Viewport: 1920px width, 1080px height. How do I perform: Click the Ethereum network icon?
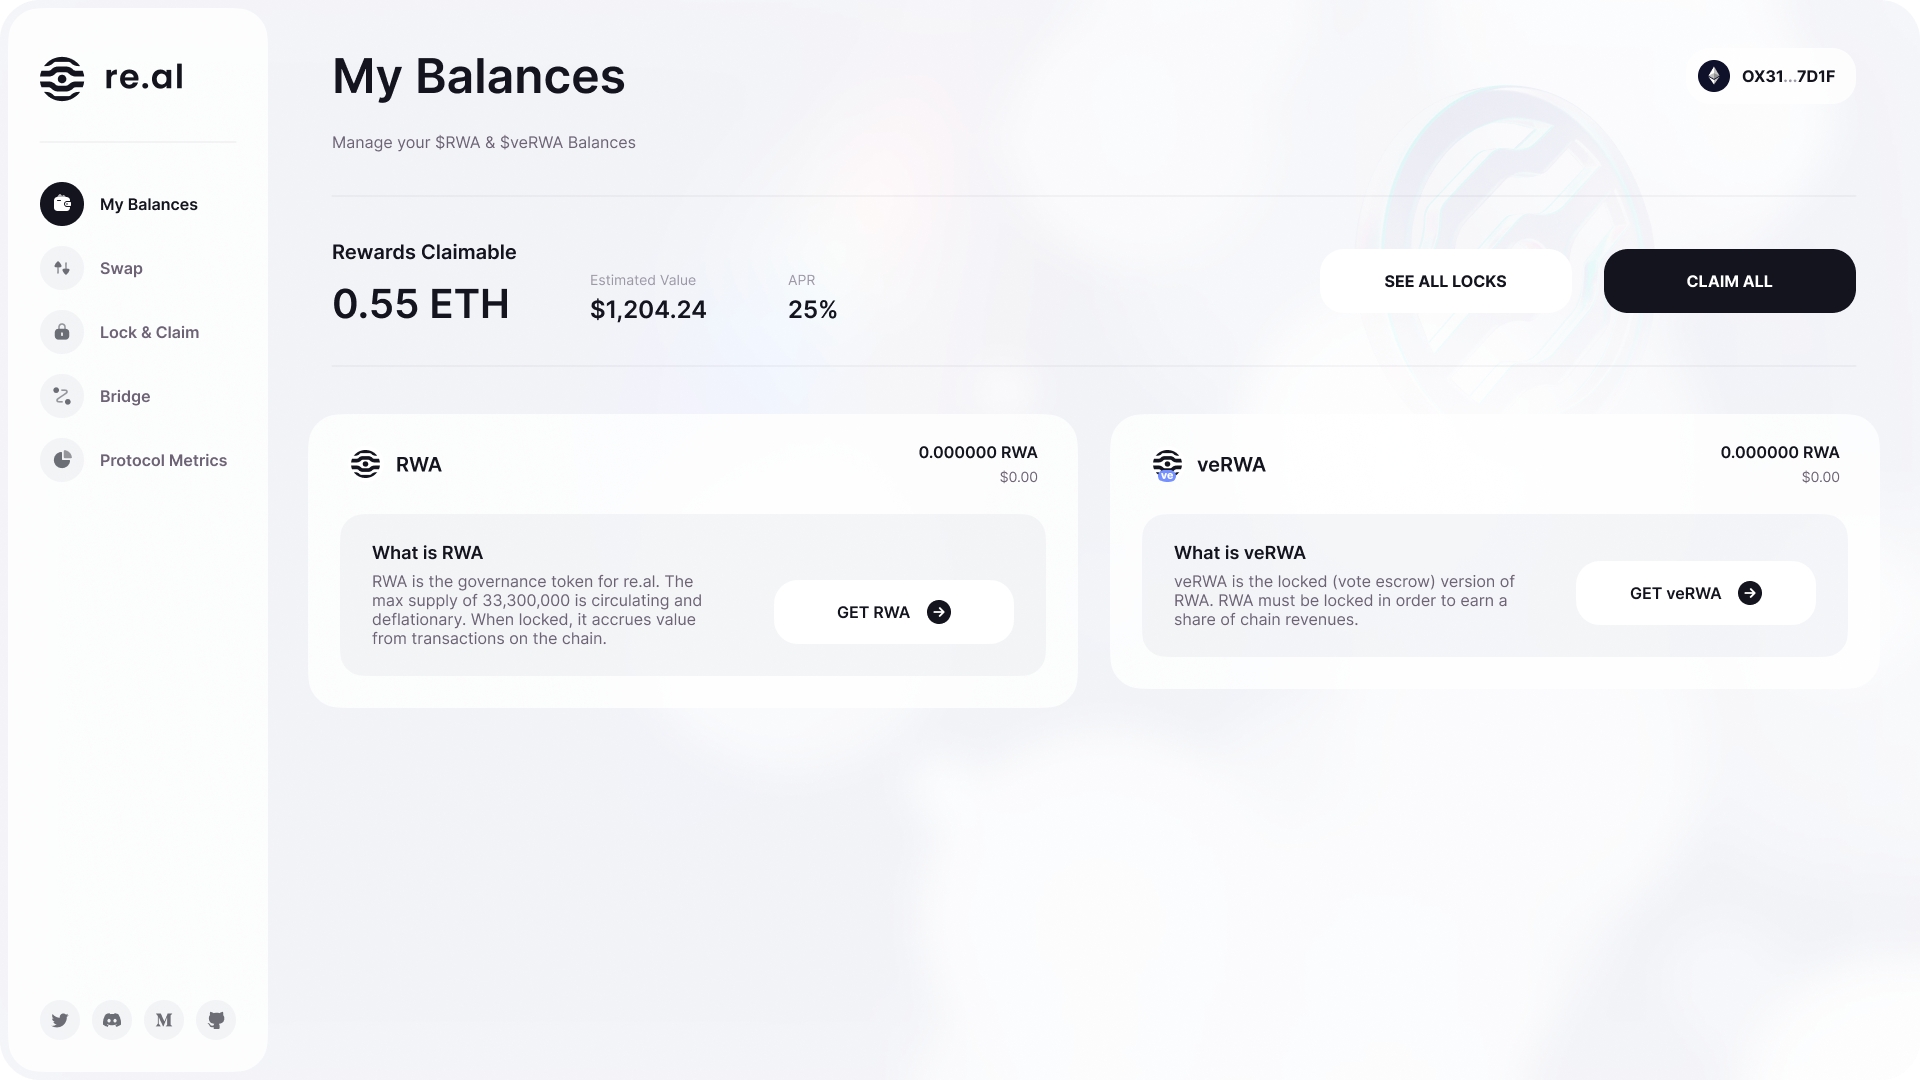click(1714, 76)
